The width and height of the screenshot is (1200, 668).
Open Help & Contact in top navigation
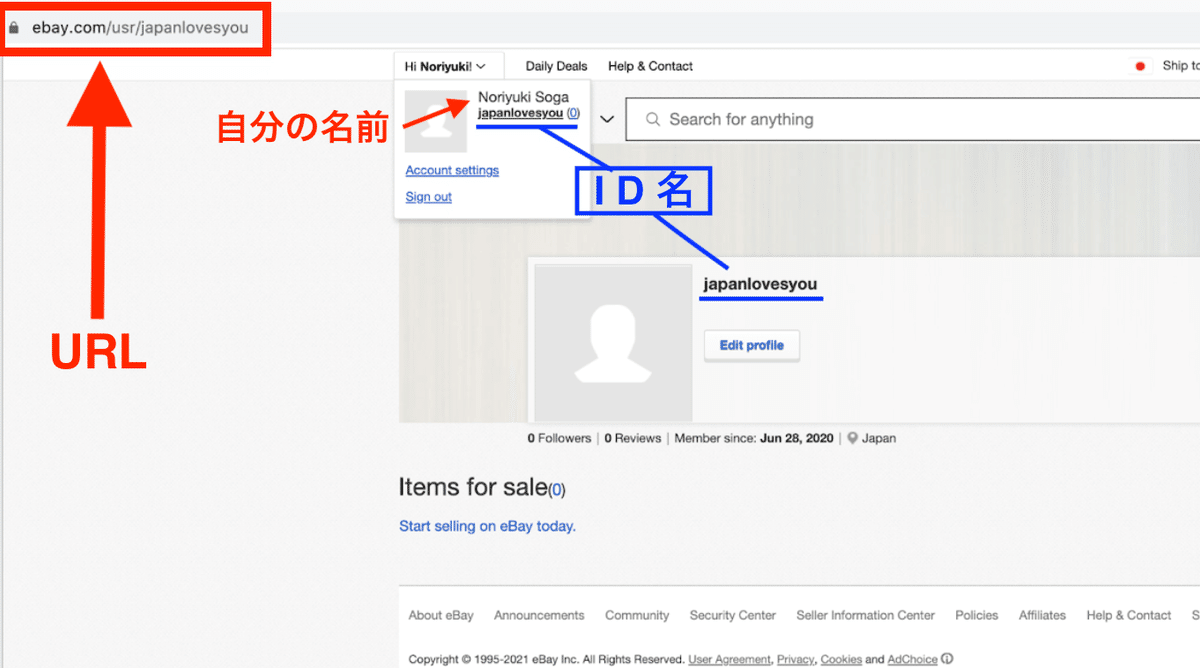(650, 66)
